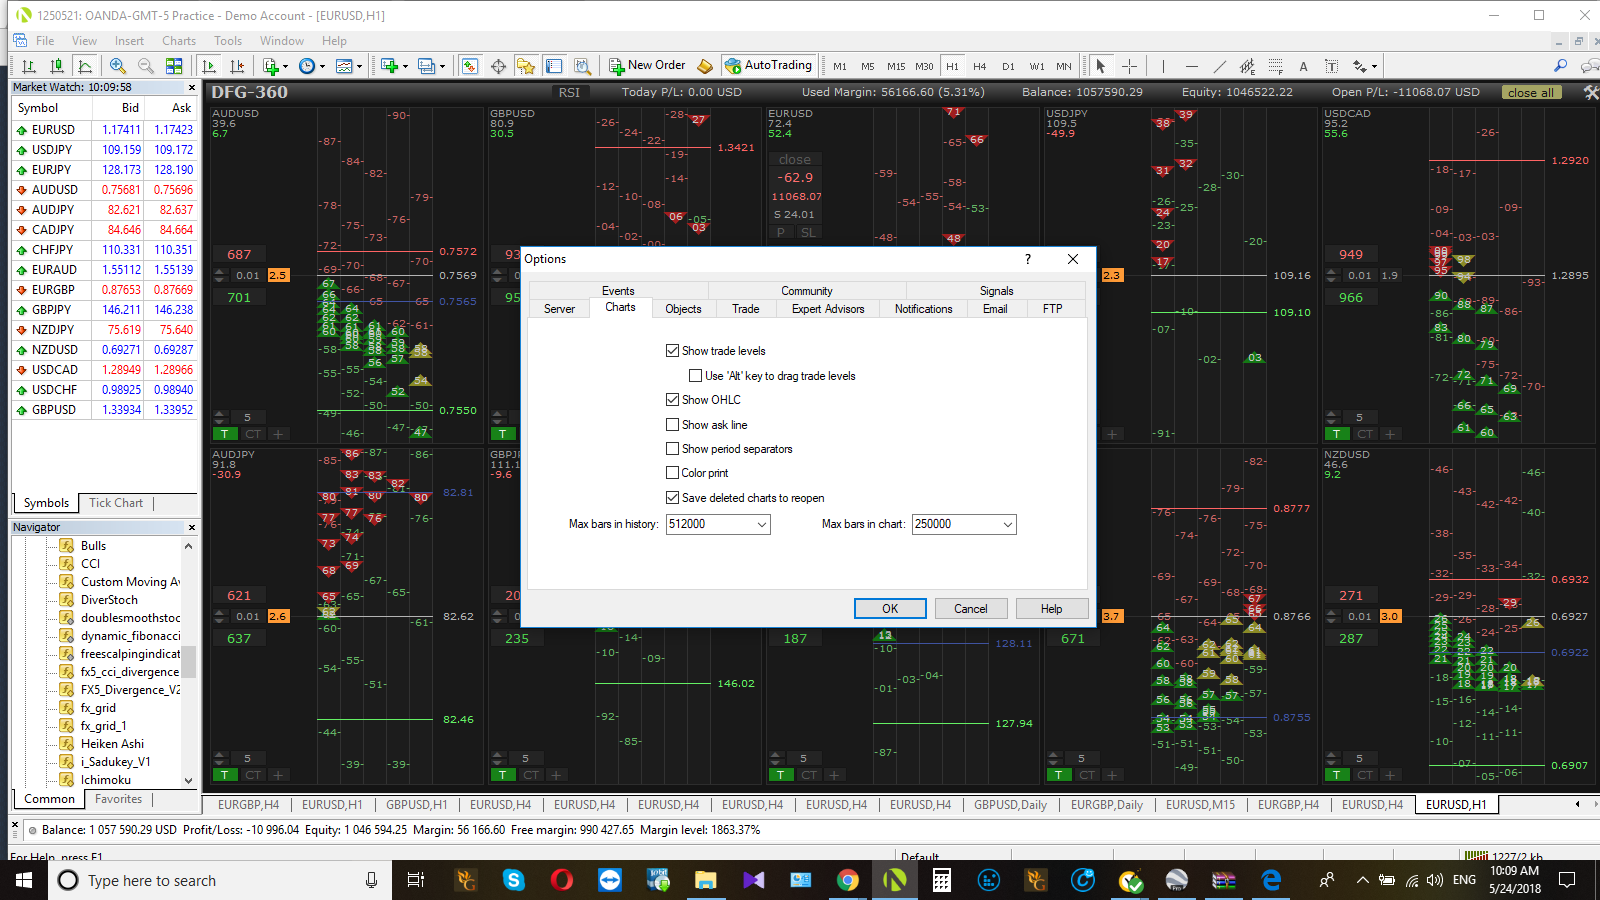Open the DFG-360 settings tools icon

click(1591, 92)
